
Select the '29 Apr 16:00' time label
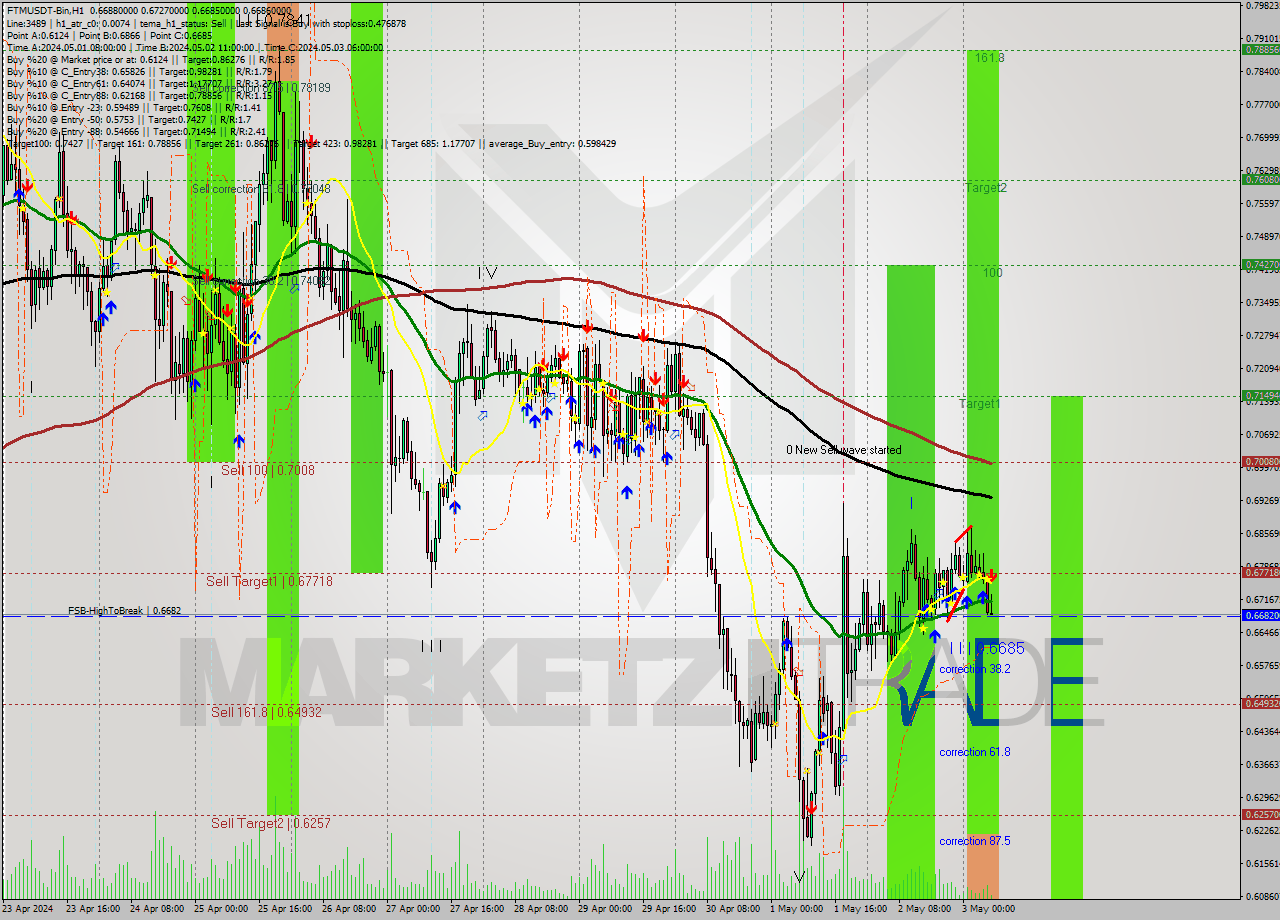click(668, 910)
